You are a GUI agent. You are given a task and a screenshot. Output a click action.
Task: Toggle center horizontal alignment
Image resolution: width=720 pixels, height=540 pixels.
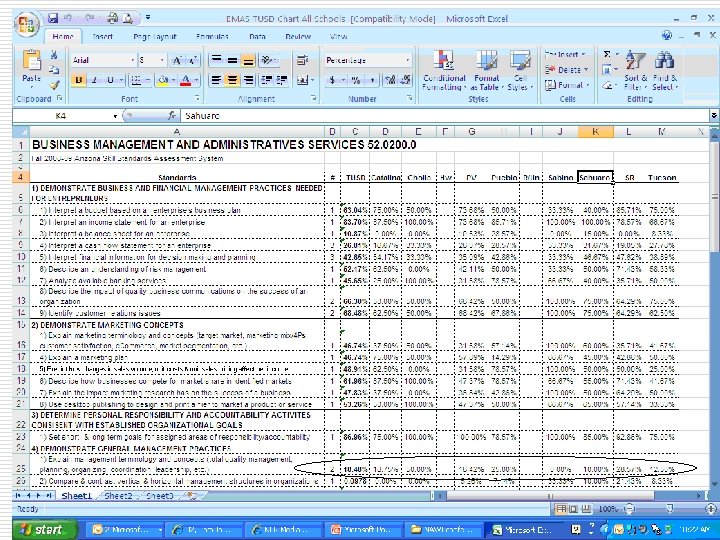232,80
